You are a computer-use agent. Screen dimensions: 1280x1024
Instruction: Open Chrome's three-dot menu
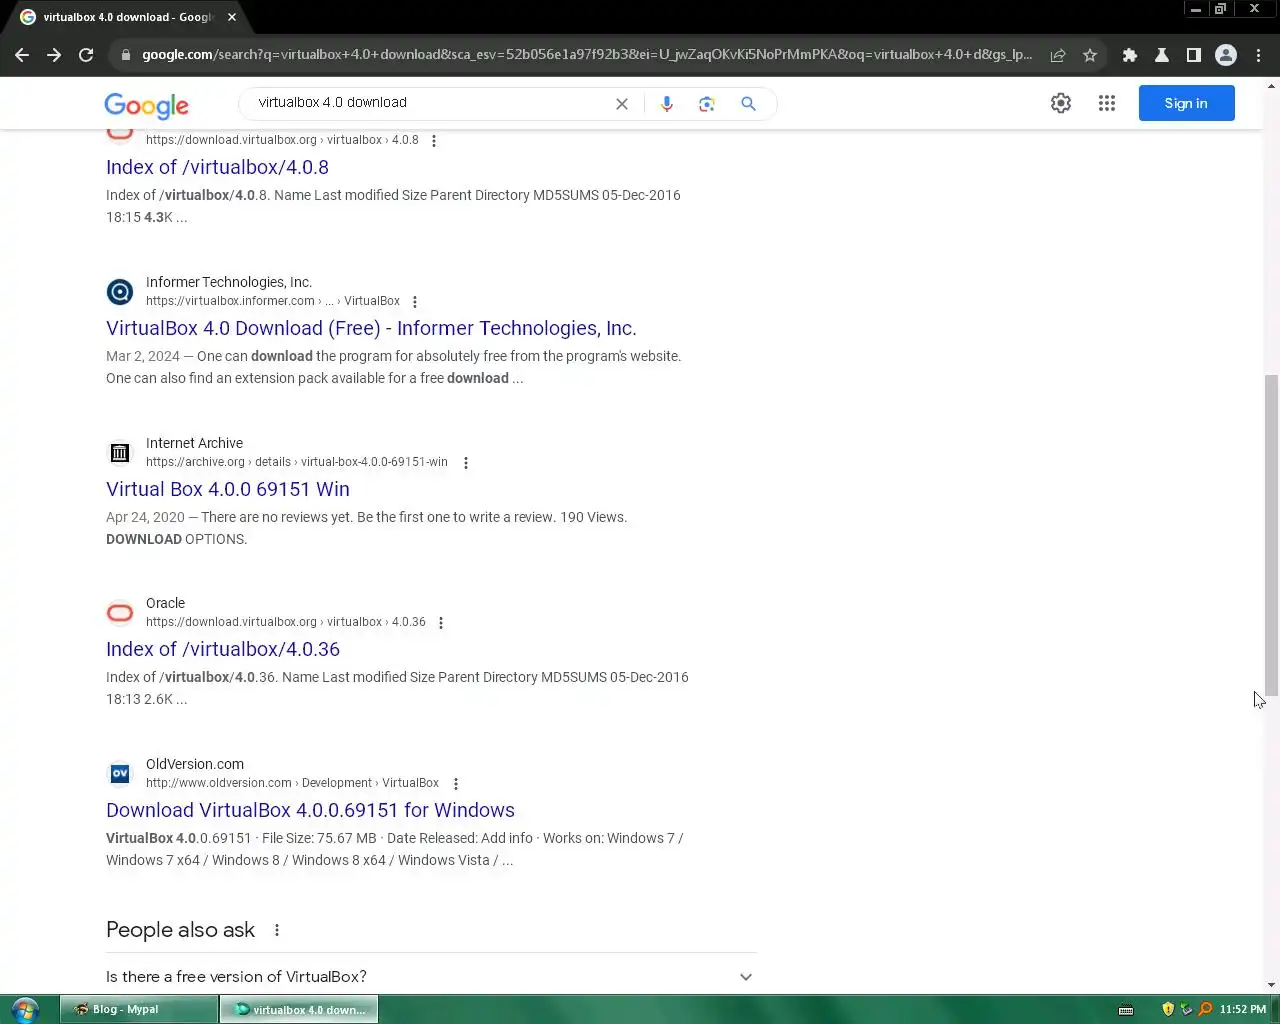1258,55
